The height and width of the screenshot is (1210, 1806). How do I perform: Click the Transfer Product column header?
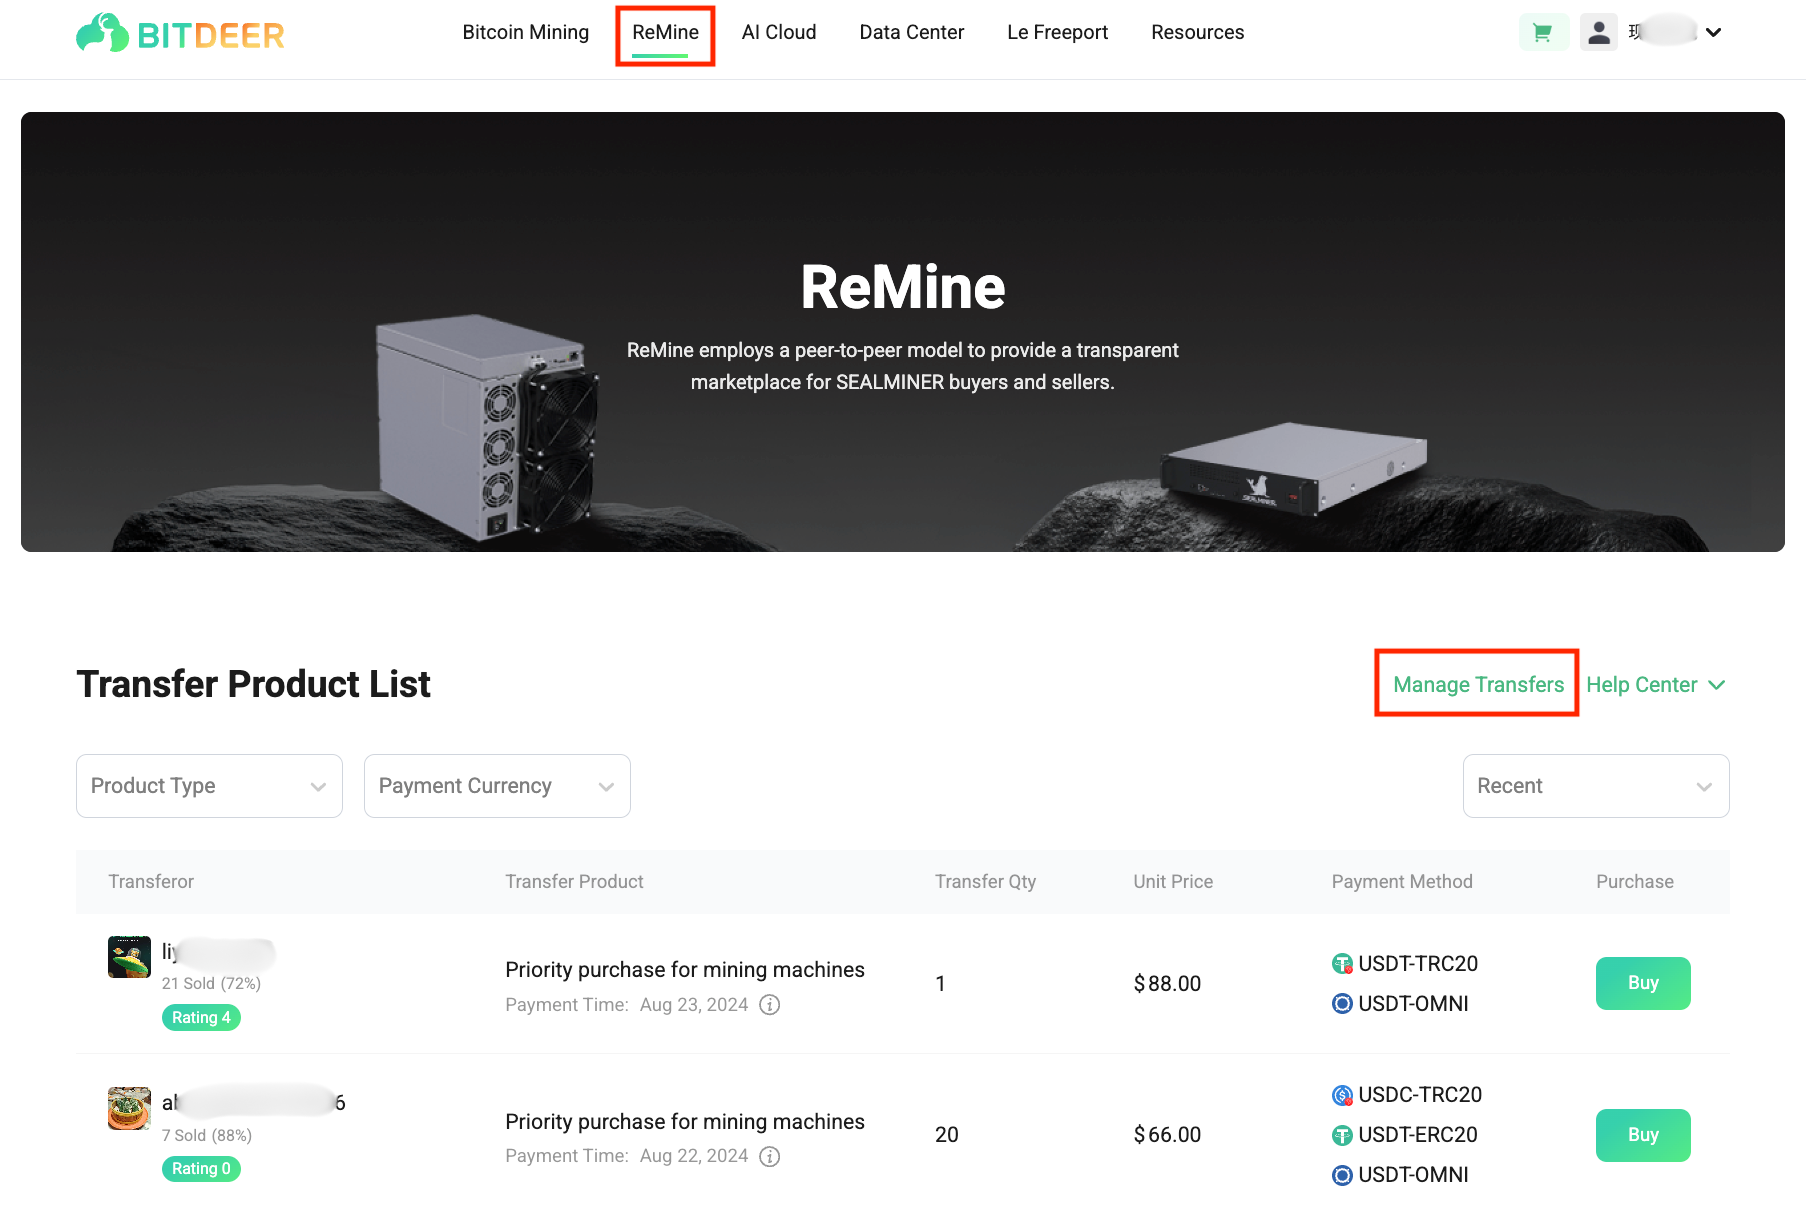[x=574, y=882]
